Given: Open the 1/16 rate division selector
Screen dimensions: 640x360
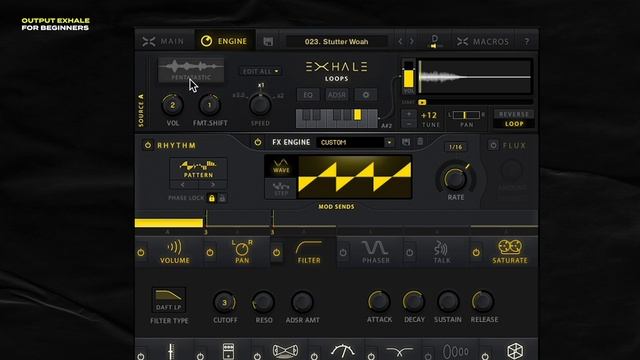Looking at the screenshot, I should (x=456, y=147).
